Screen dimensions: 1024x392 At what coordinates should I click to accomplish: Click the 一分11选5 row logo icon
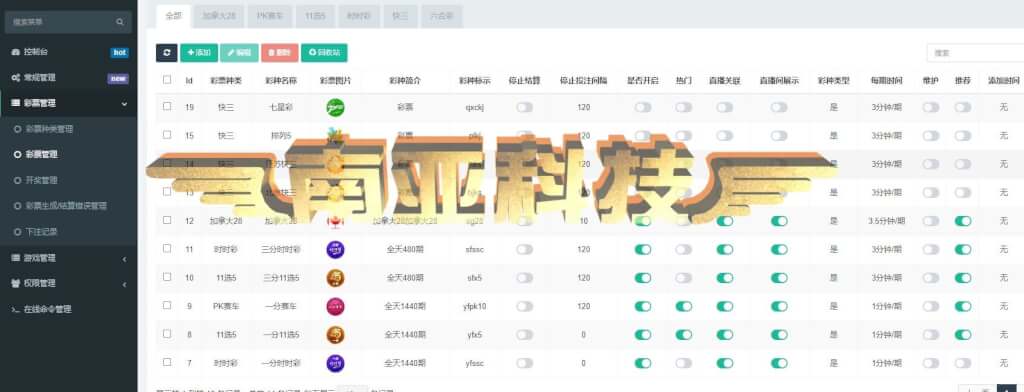[336, 335]
